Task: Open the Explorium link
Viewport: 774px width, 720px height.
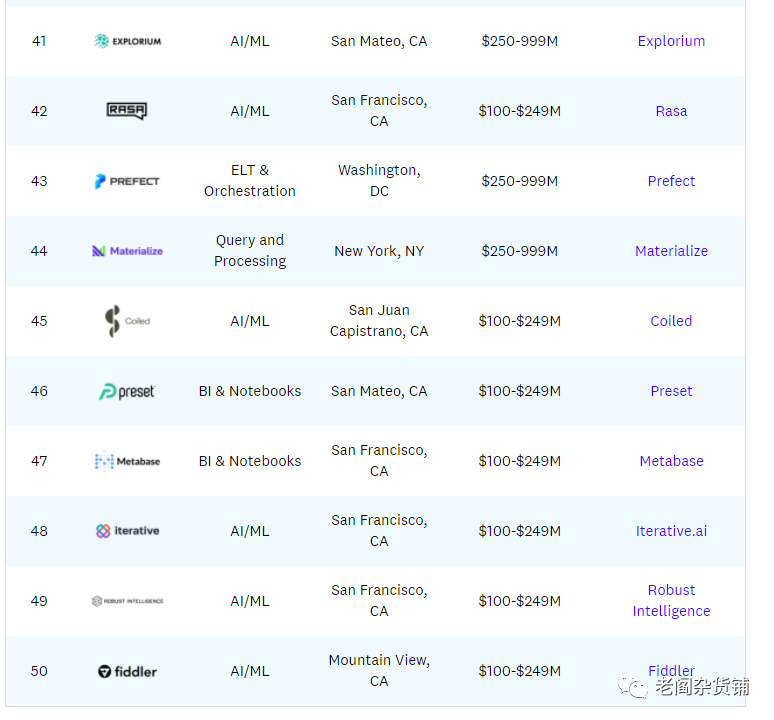Action: point(671,41)
